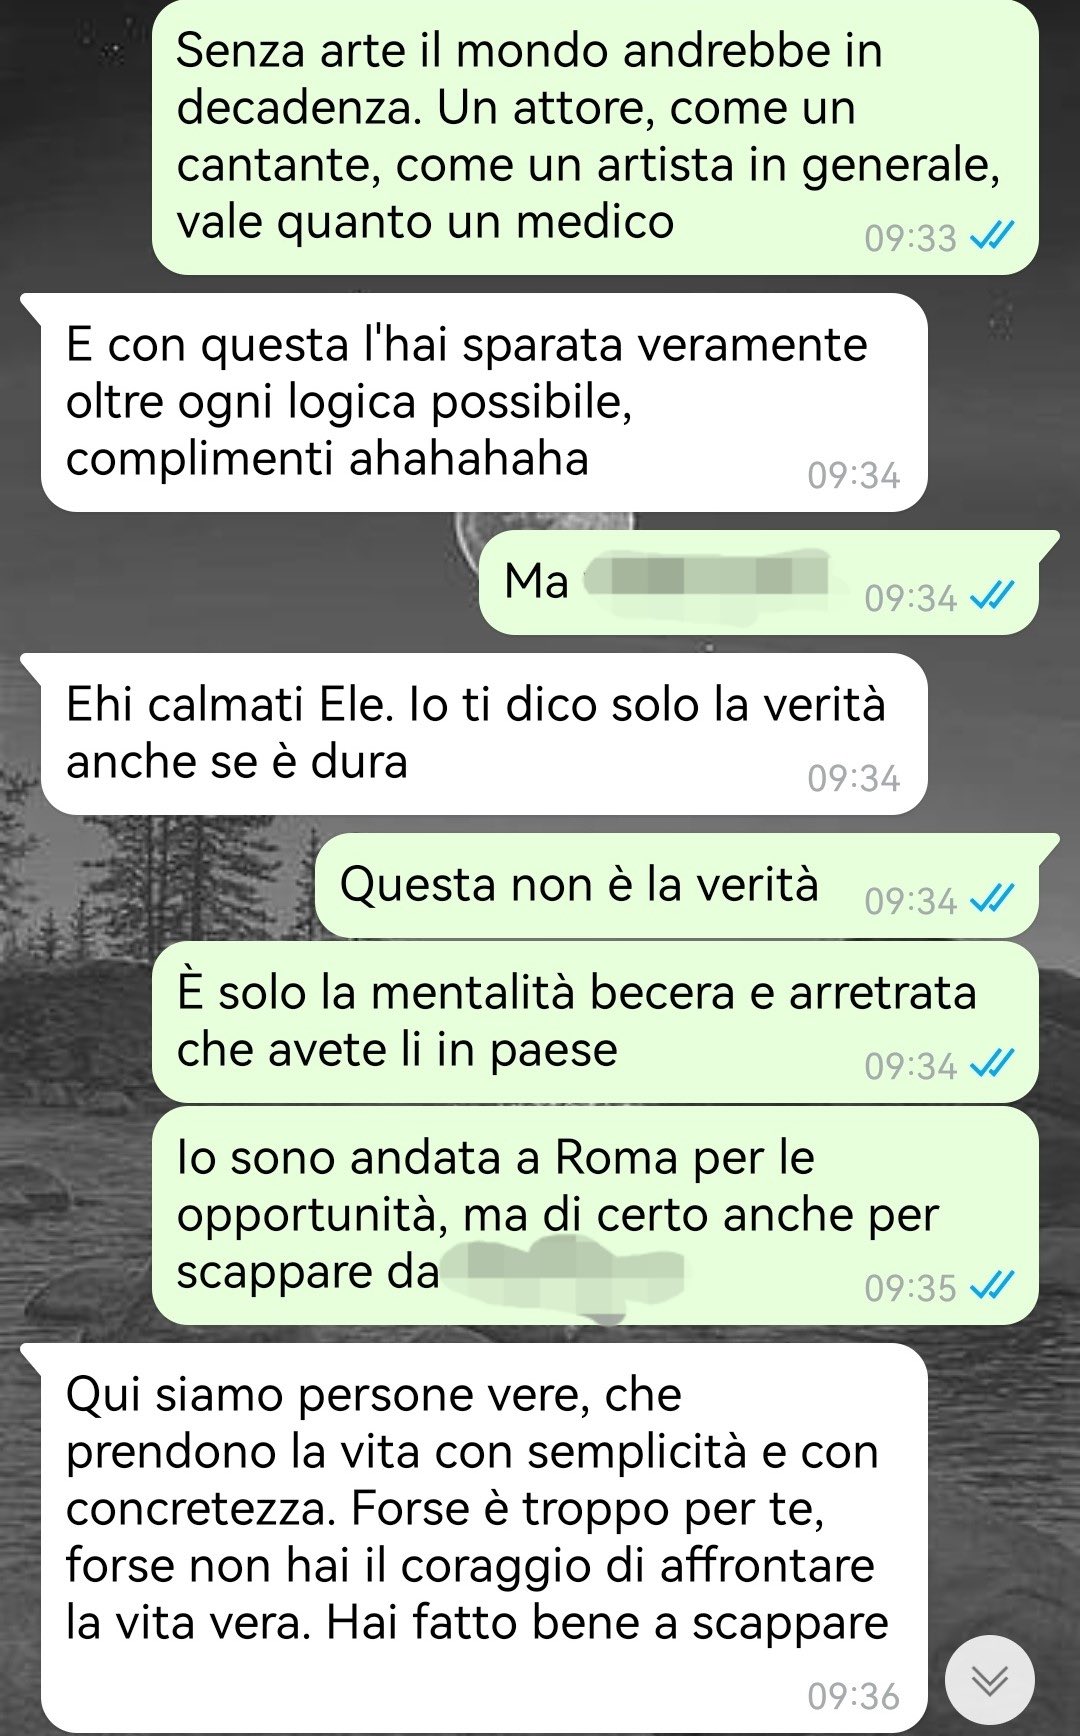Click the 09:36 timestamp on the last message

(x=853, y=1696)
